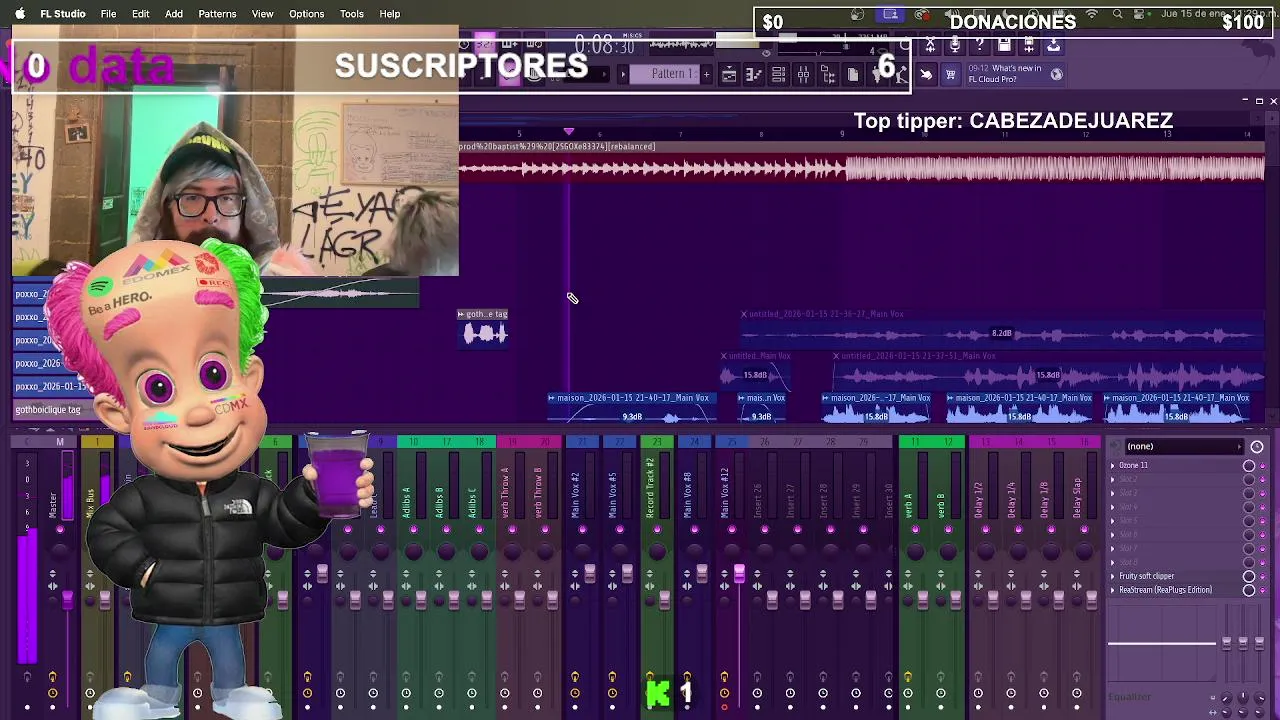Open ReaStream (ReaPlugs Edition) plugin

click(1165, 590)
